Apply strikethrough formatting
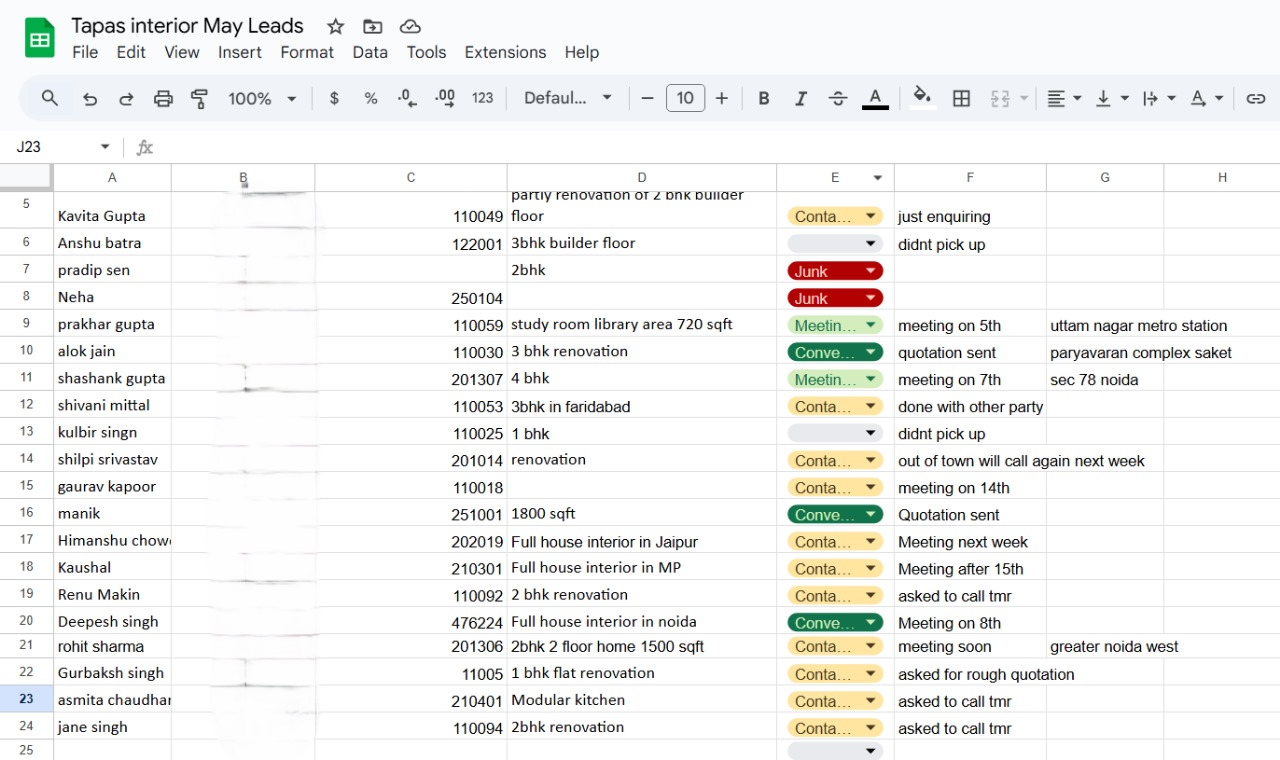1280x760 pixels. (838, 98)
